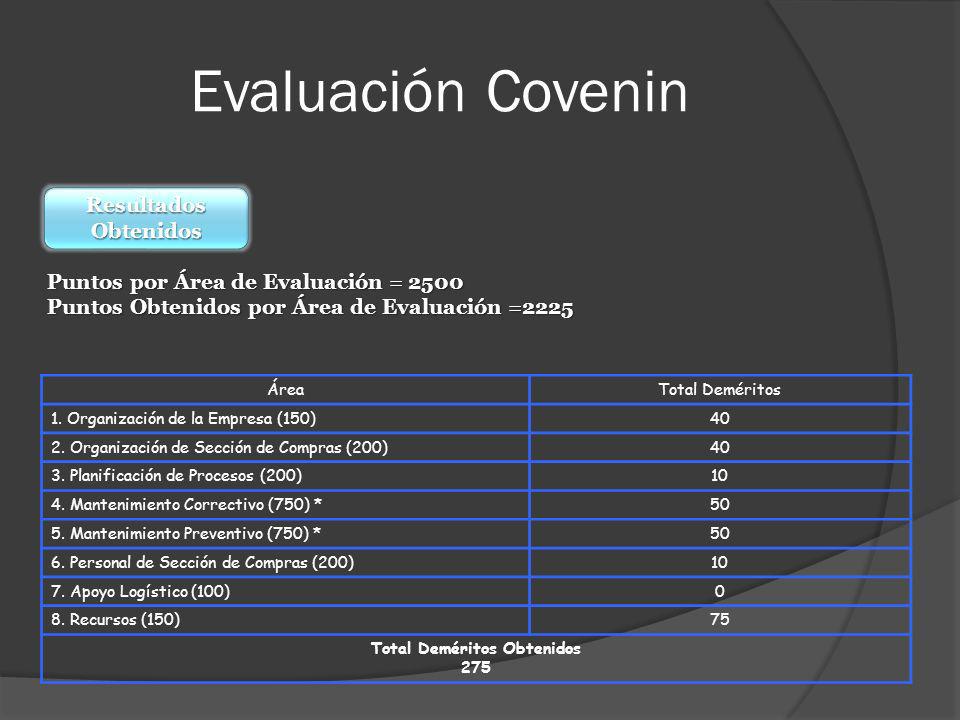Select demerit value 75 for Recursos
Image resolution: width=960 pixels, height=720 pixels.
click(x=720, y=620)
